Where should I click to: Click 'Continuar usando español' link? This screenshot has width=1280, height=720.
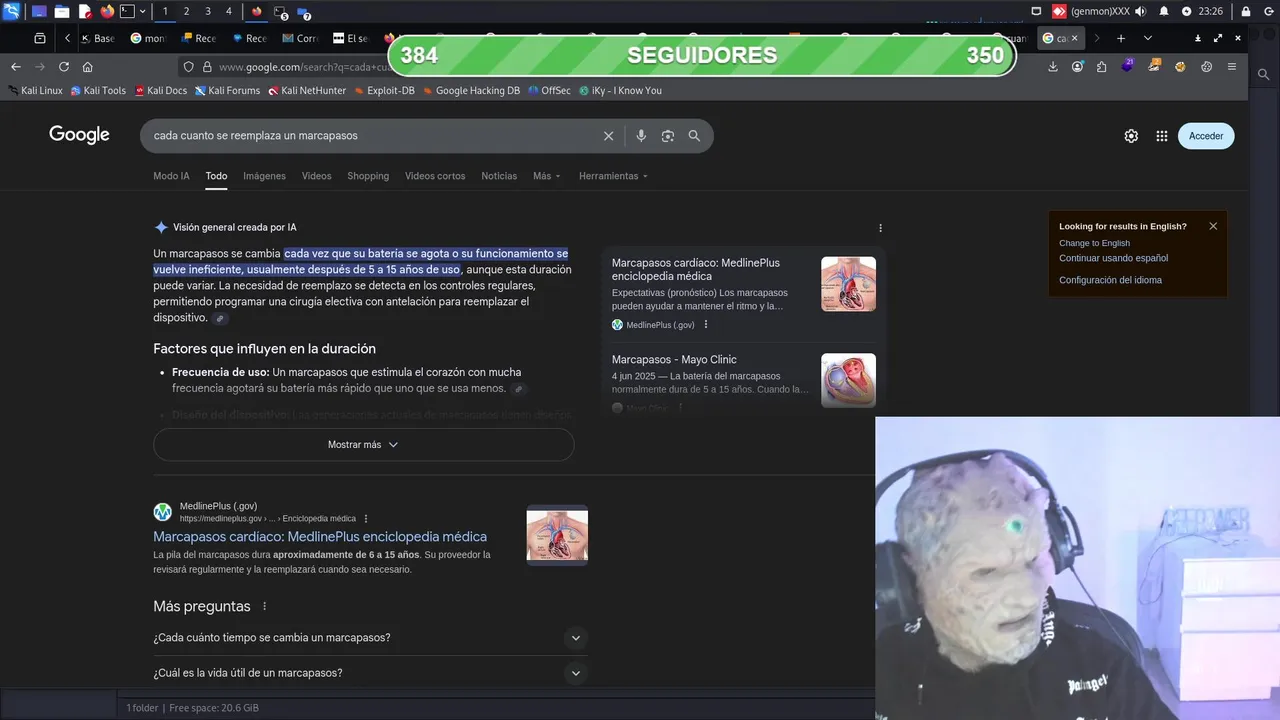1113,258
